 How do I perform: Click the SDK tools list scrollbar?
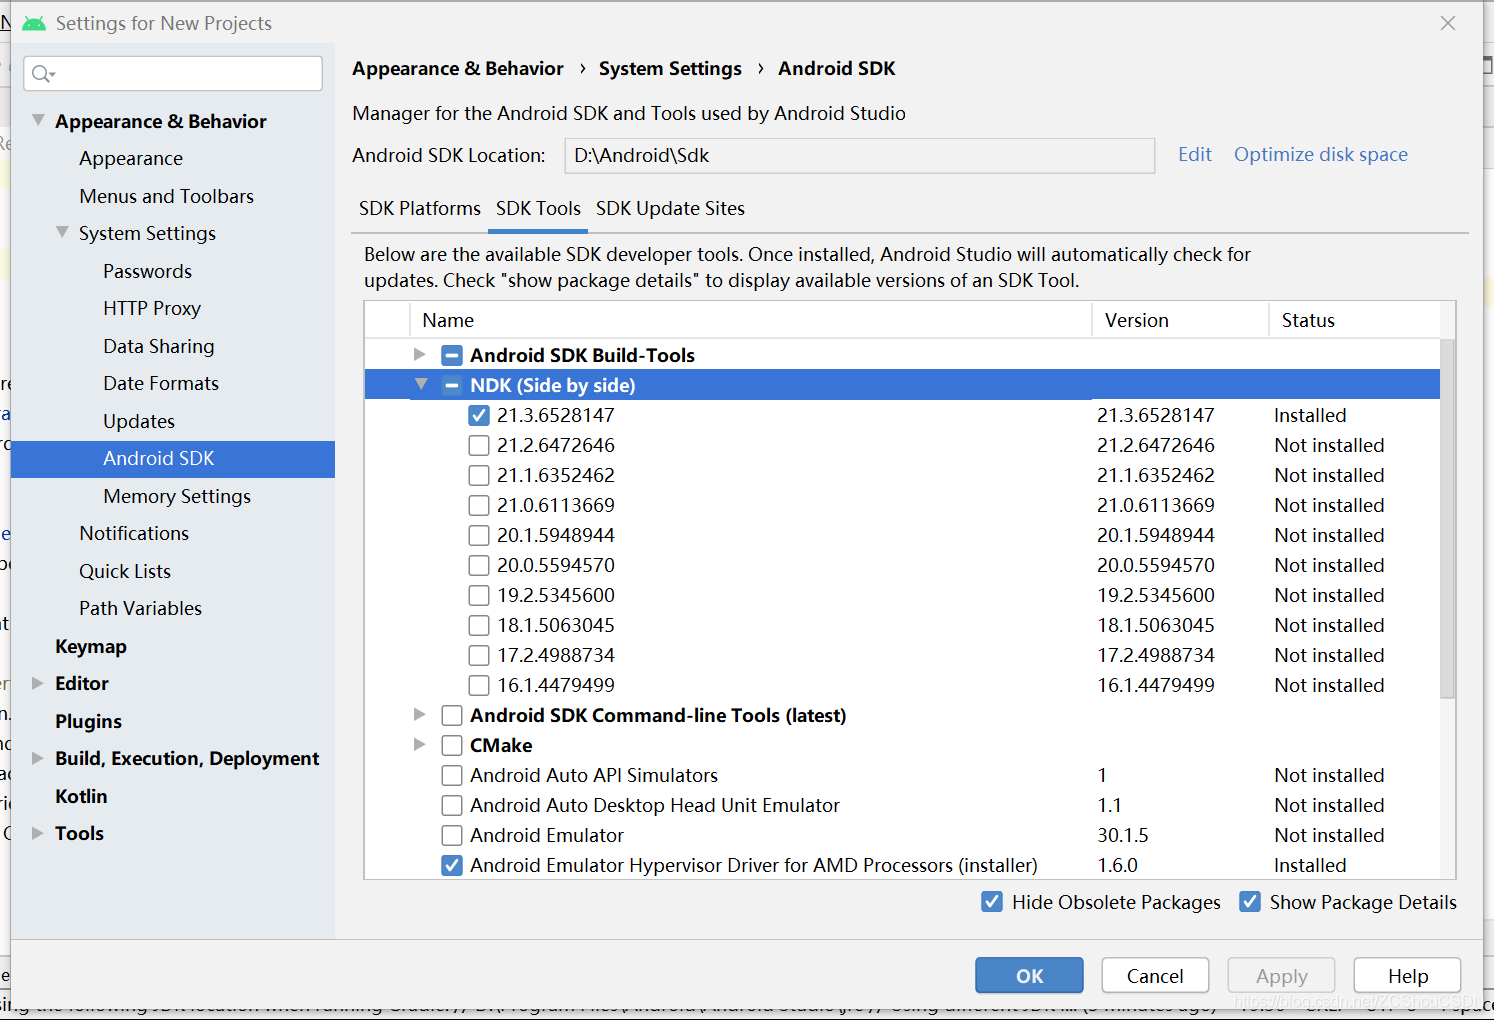[x=1448, y=518]
